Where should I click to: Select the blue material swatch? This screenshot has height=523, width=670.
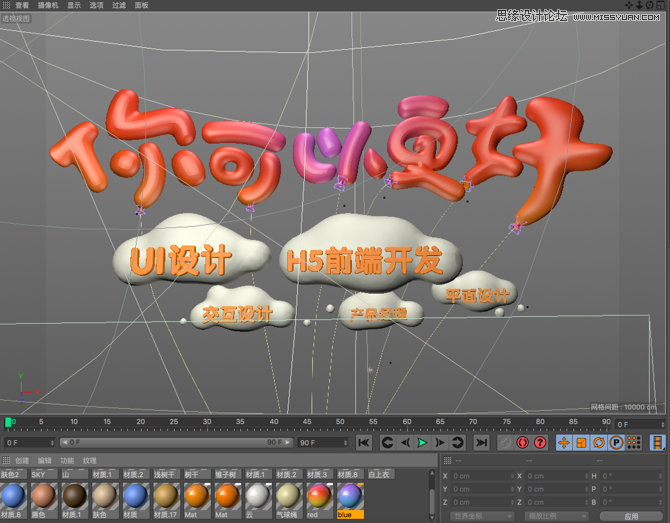pyautogui.click(x=350, y=496)
